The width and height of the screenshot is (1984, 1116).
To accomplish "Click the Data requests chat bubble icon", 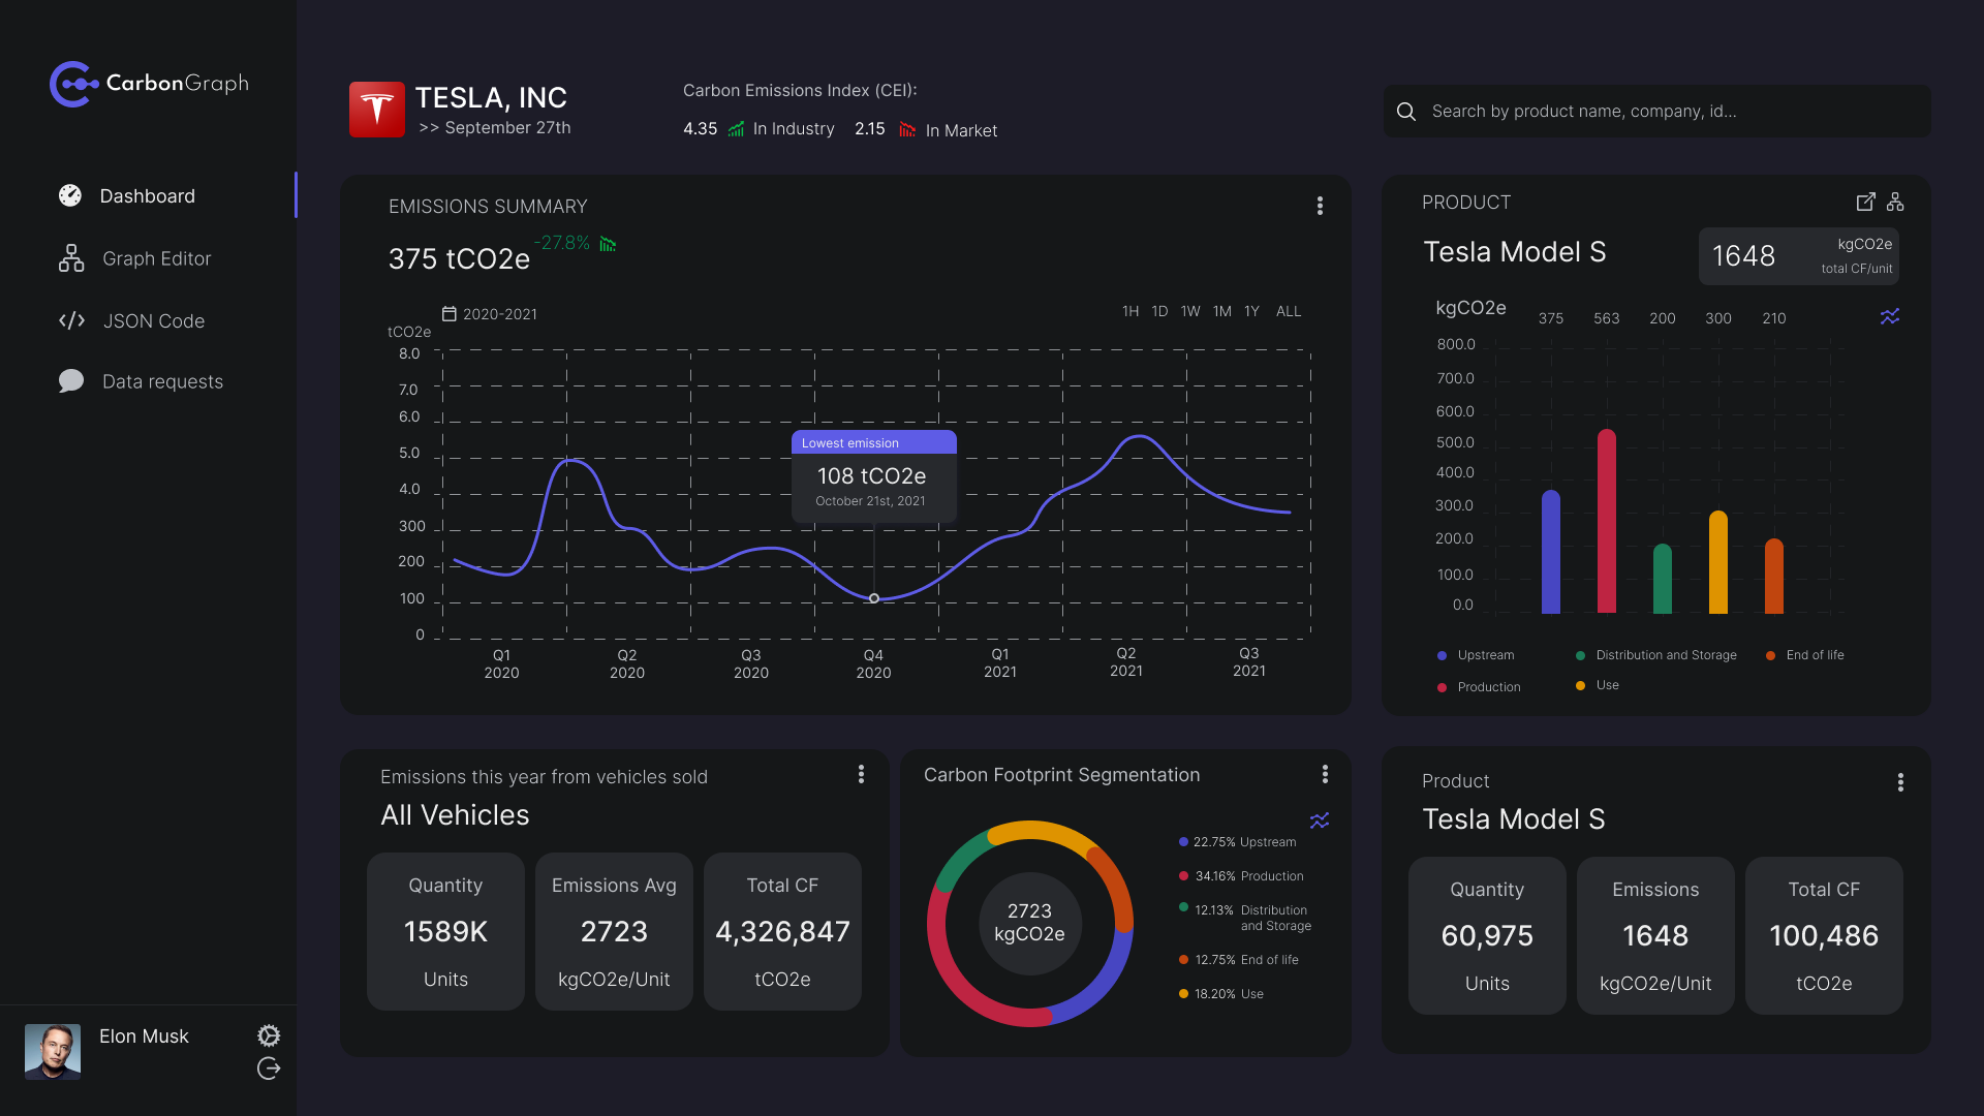I will pos(71,381).
